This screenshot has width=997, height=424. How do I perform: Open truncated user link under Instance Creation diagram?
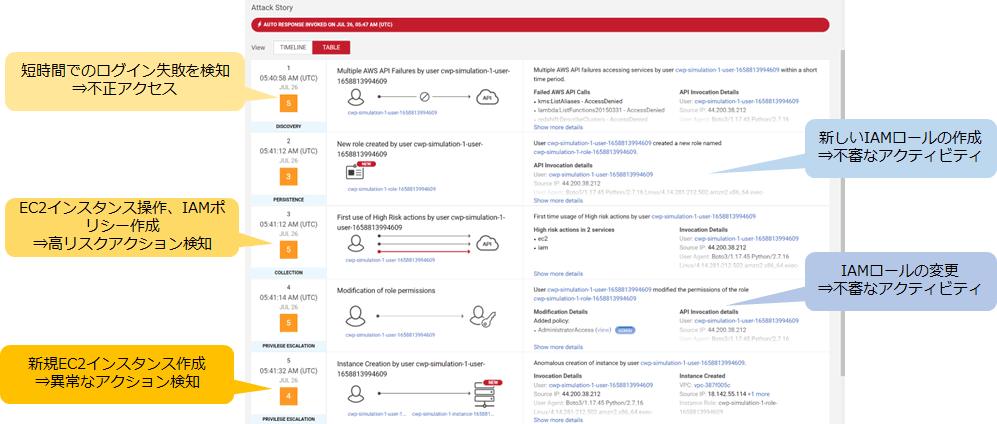click(377, 414)
